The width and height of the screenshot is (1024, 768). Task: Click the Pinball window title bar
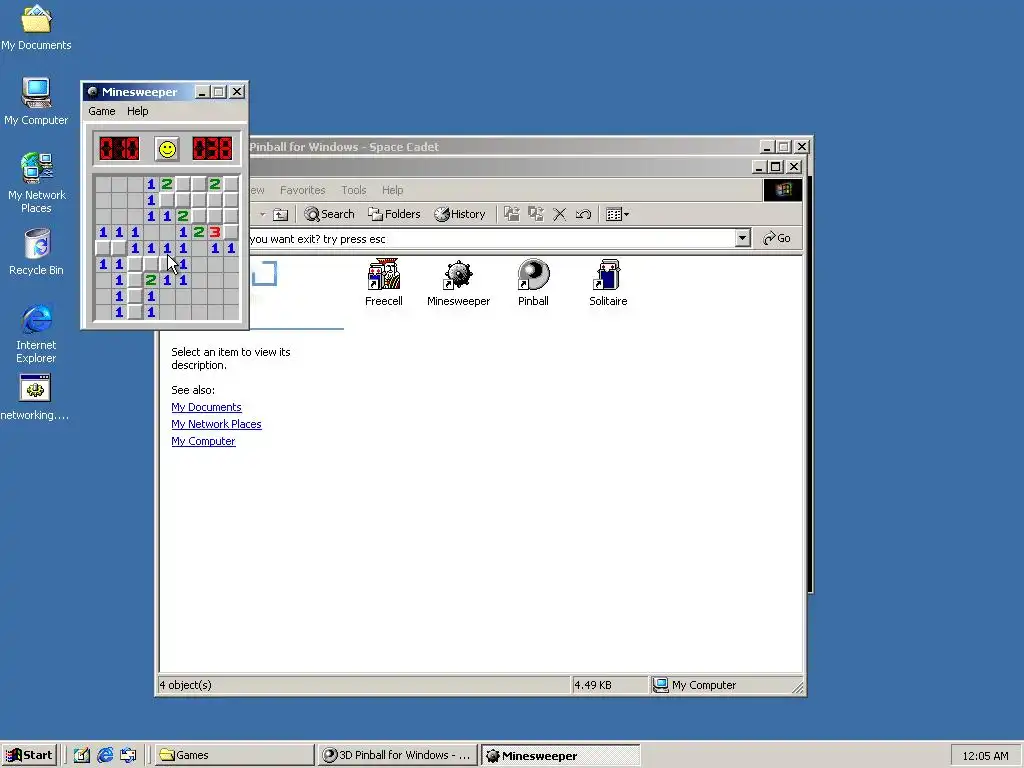(502, 147)
